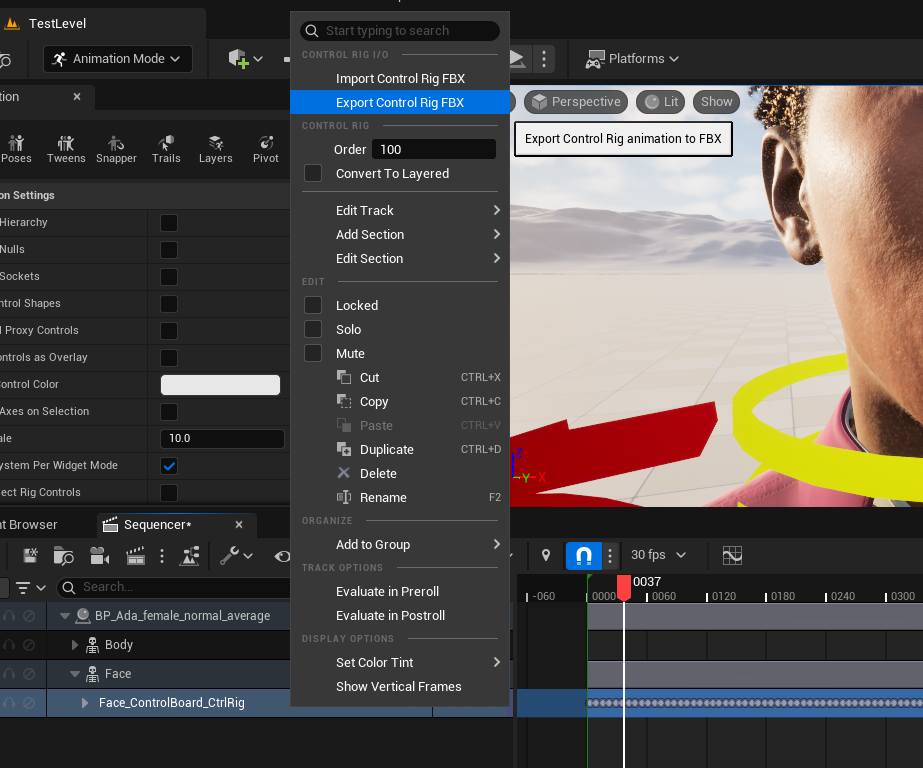Viewport: 923px width, 768px height.
Task: Open the 30 fps frame rate dropdown
Action: [x=659, y=555]
